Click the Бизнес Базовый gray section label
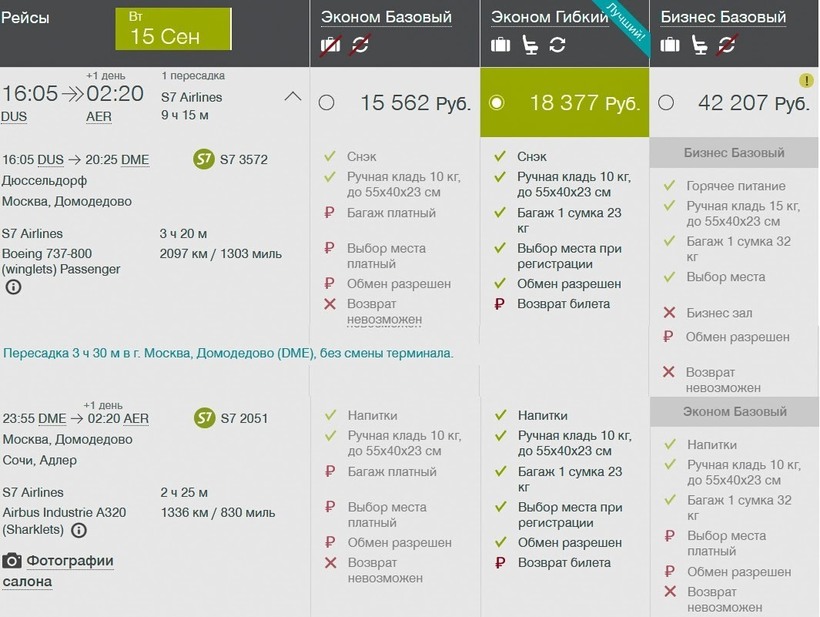Viewport: 820px width, 617px height. 734,153
